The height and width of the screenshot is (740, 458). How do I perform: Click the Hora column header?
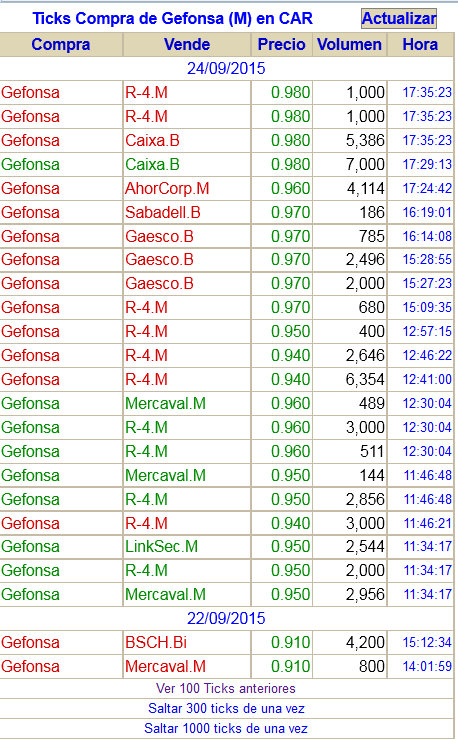(x=420, y=44)
